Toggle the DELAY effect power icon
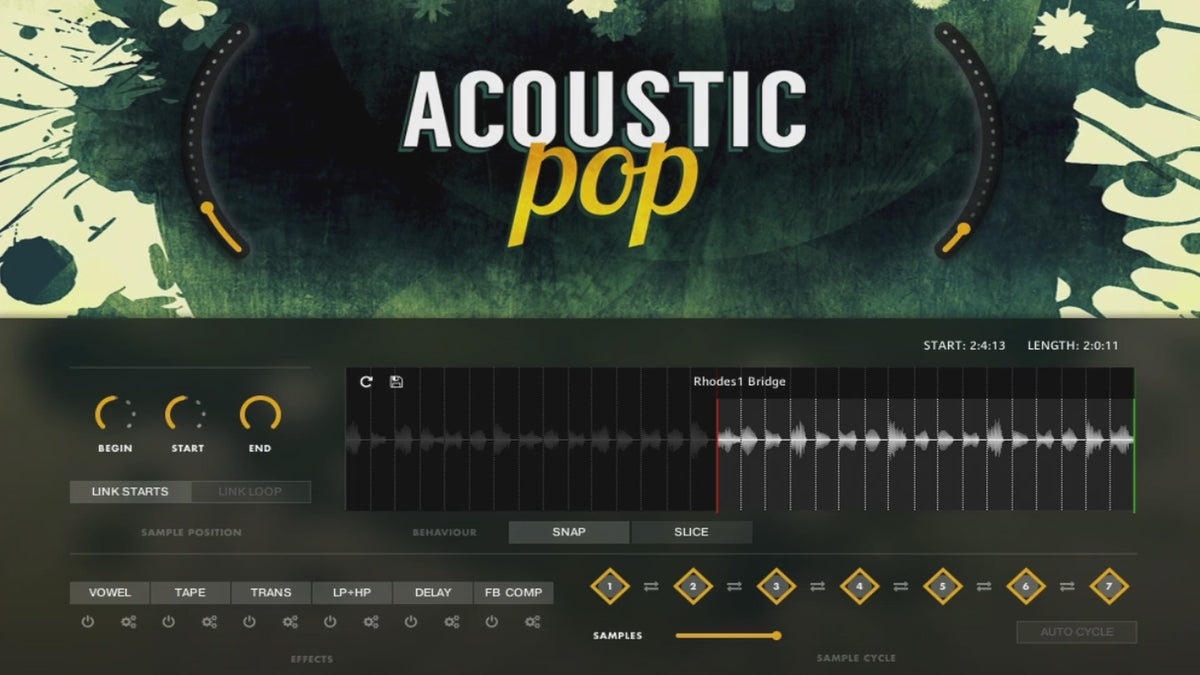 [411, 622]
